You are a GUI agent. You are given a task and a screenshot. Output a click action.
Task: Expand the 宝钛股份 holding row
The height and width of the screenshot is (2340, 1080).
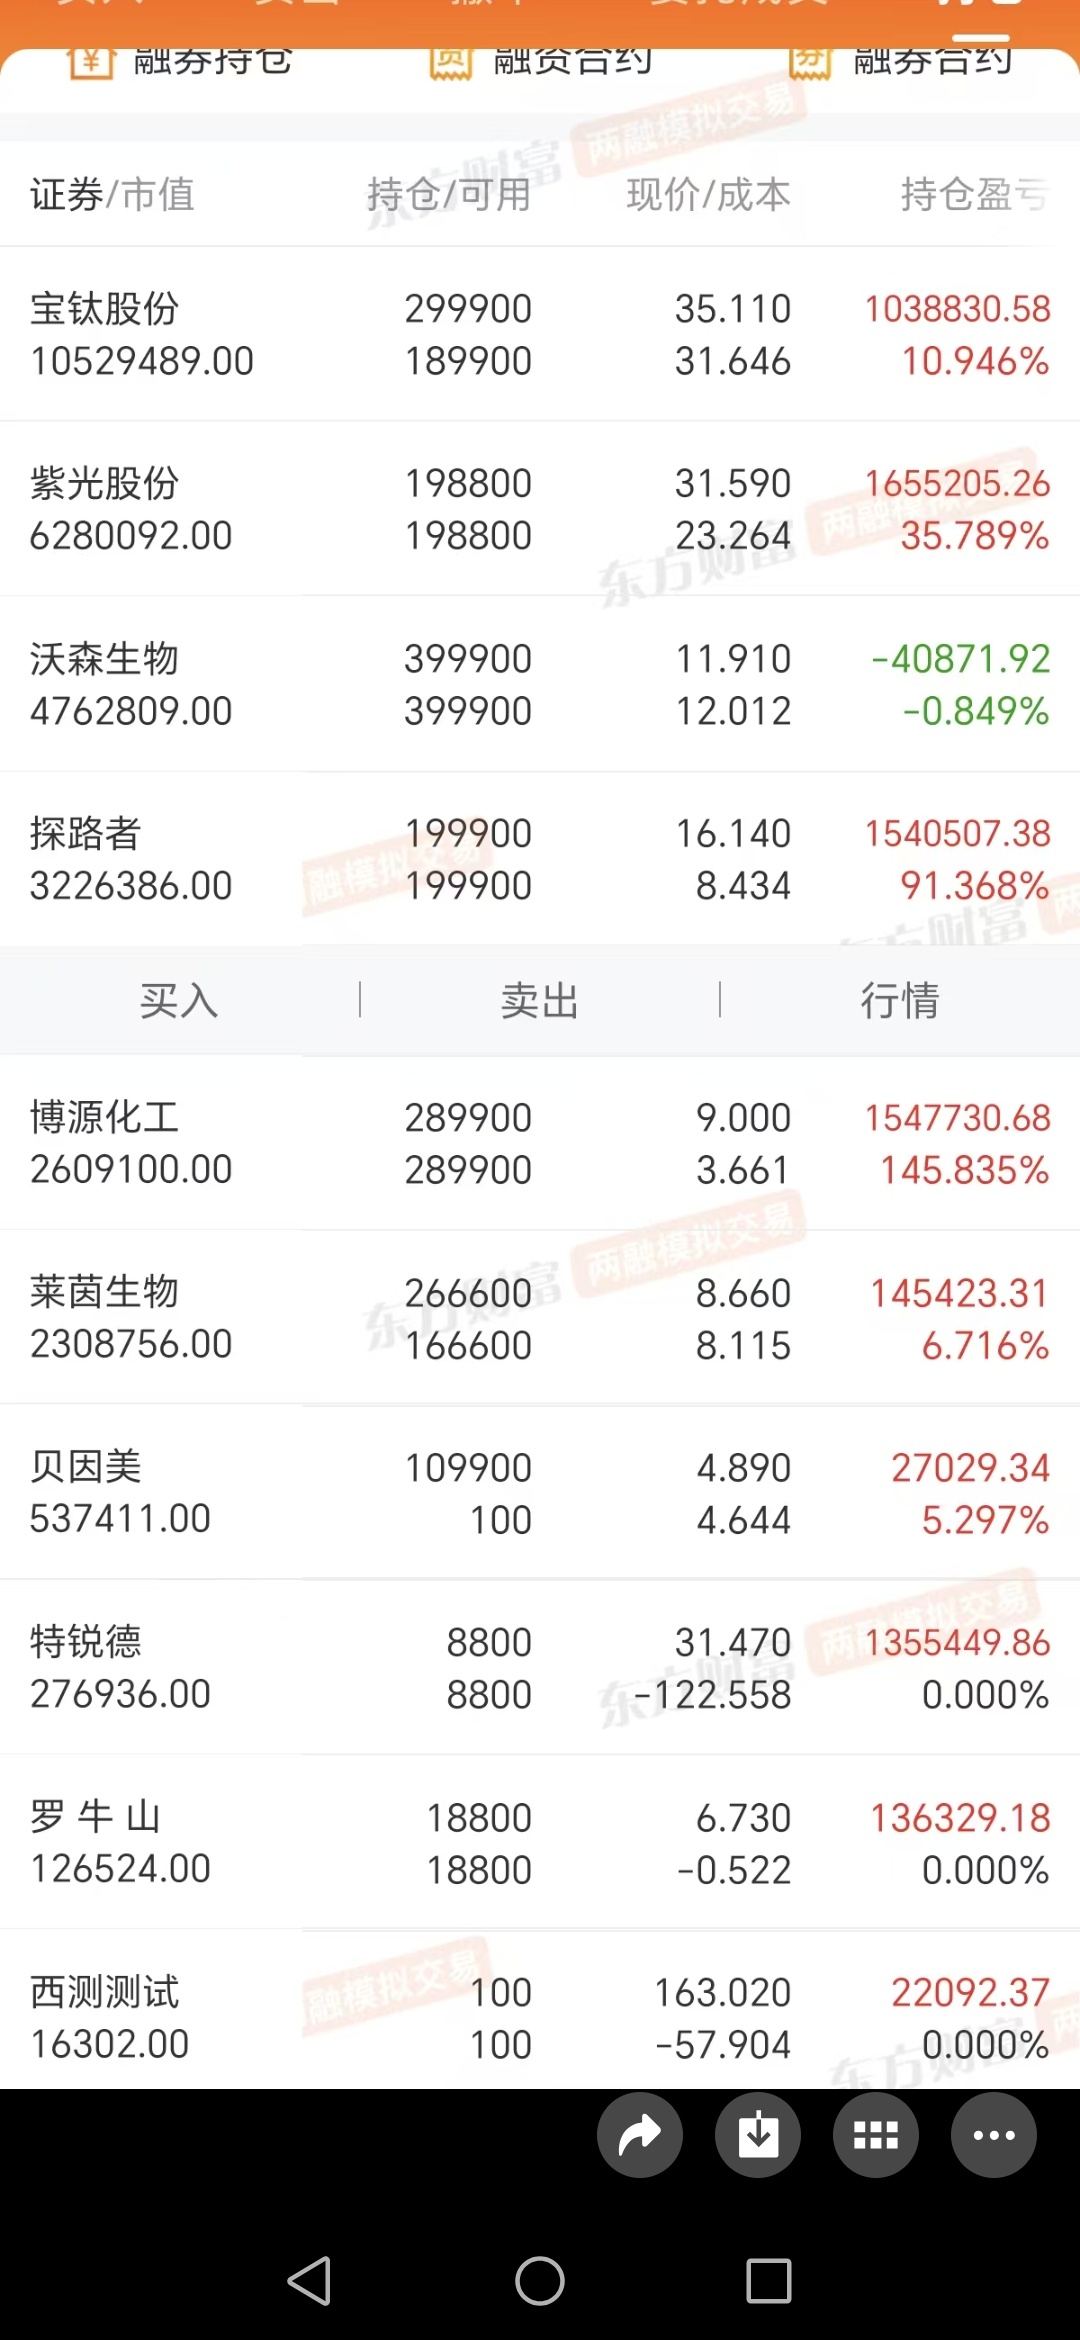540,334
